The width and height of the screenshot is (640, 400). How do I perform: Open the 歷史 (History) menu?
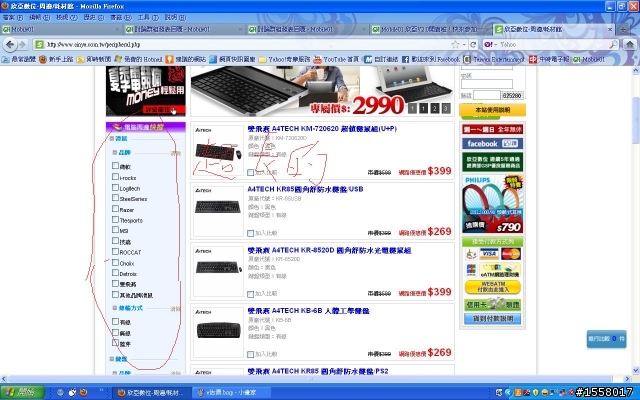tap(93, 18)
